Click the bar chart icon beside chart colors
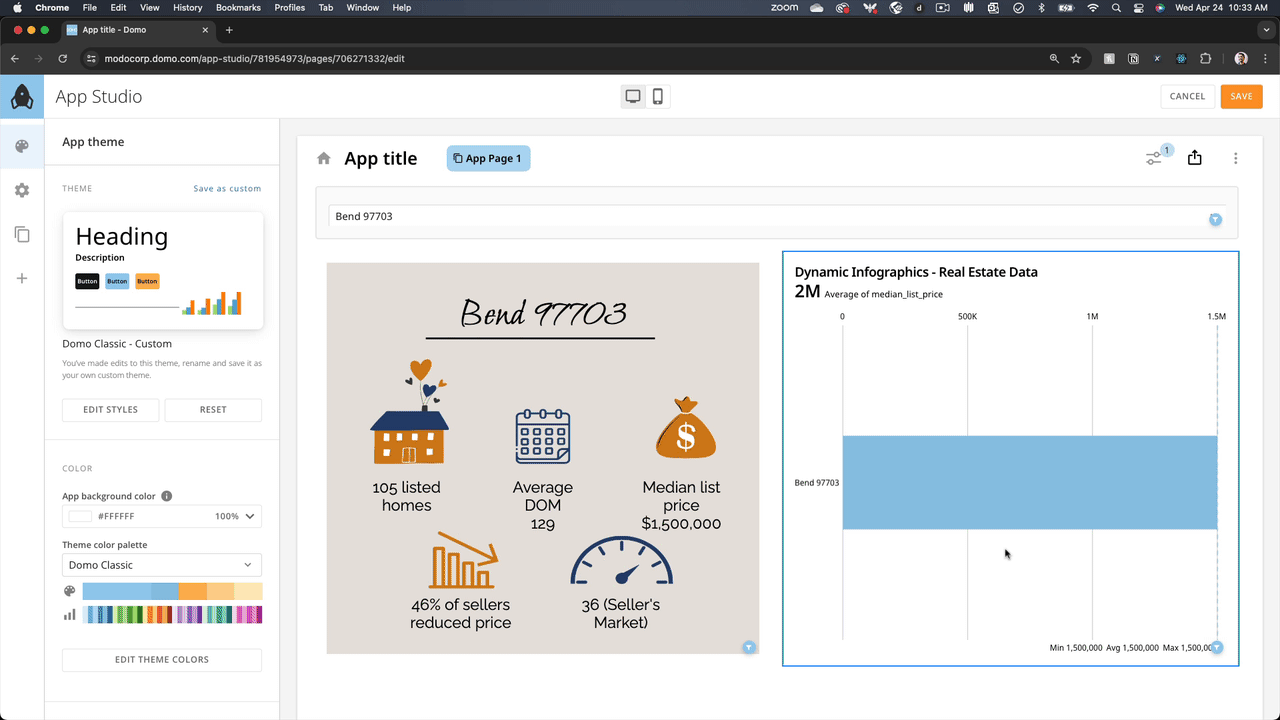This screenshot has width=1280, height=720. pos(70,615)
